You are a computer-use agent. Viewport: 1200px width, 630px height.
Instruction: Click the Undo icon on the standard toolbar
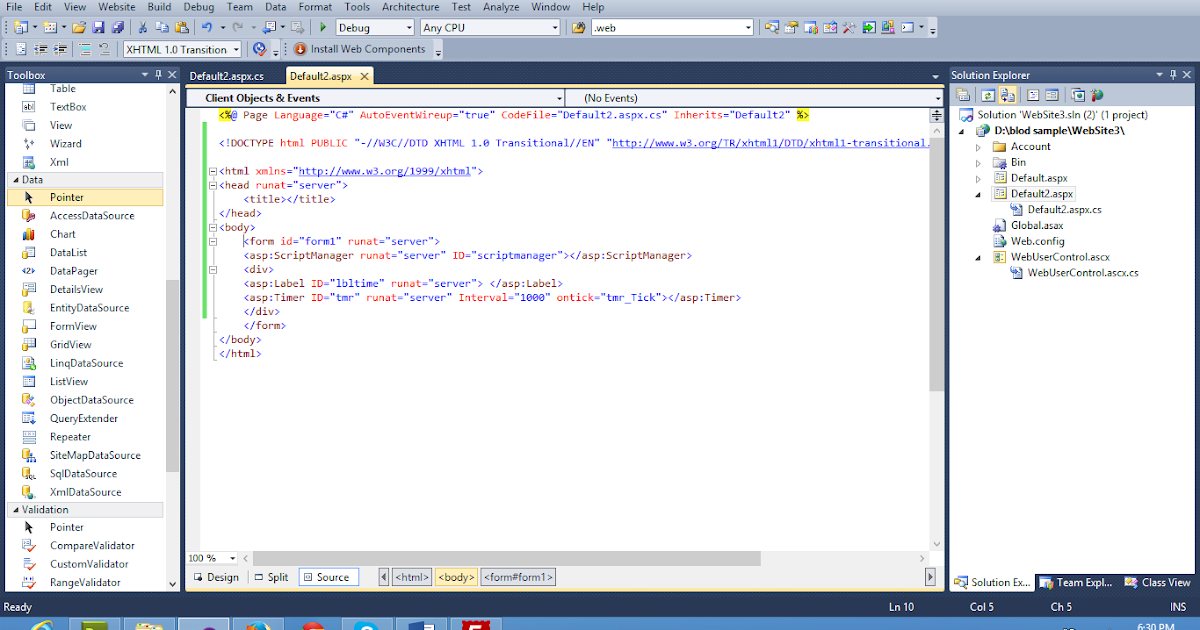(x=208, y=27)
